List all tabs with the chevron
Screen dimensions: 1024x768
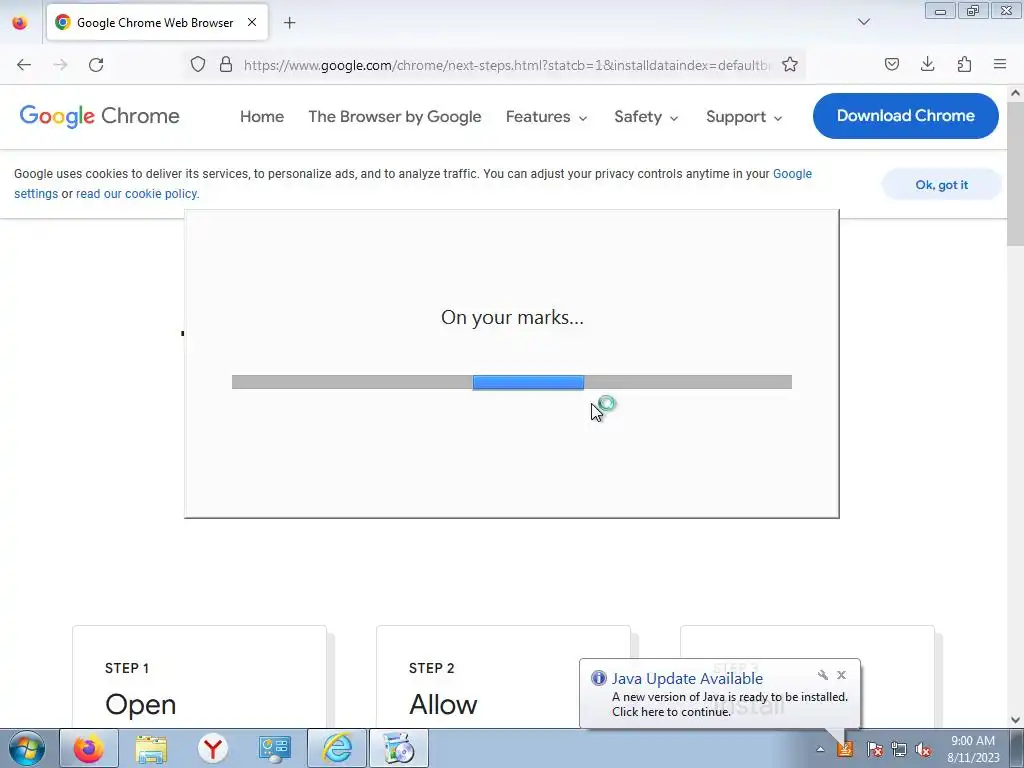[864, 22]
